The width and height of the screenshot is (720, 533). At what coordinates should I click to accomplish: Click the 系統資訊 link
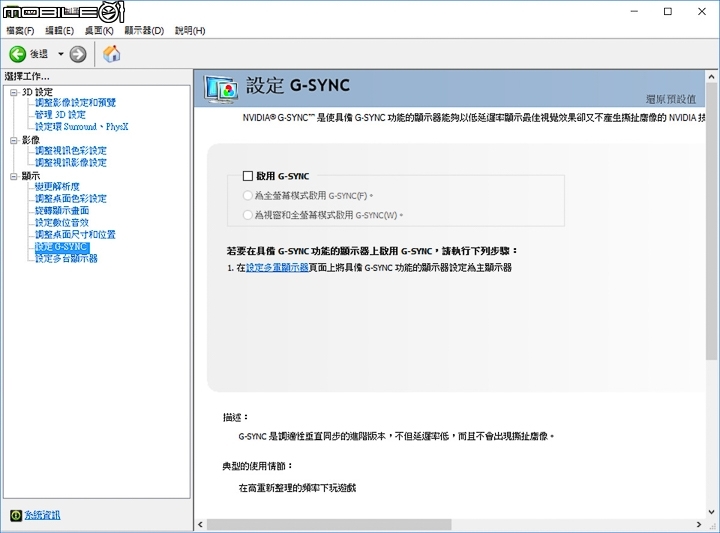(x=42, y=515)
